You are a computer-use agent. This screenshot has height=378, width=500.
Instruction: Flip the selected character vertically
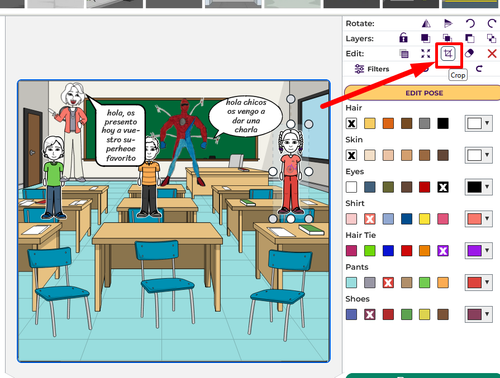(x=448, y=24)
